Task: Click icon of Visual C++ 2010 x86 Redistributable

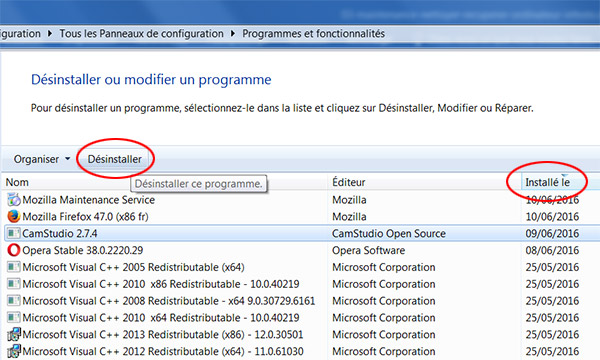Action: pos(14,284)
